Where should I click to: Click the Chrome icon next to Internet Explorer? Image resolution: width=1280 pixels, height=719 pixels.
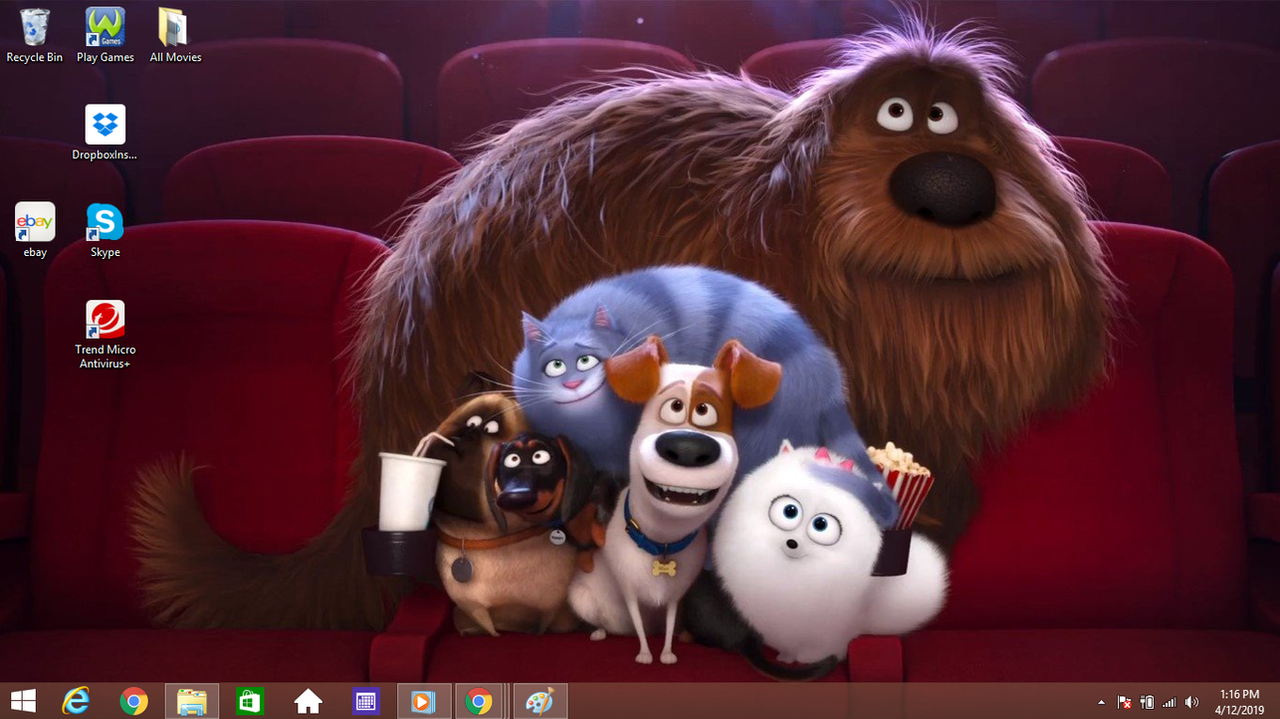(134, 701)
